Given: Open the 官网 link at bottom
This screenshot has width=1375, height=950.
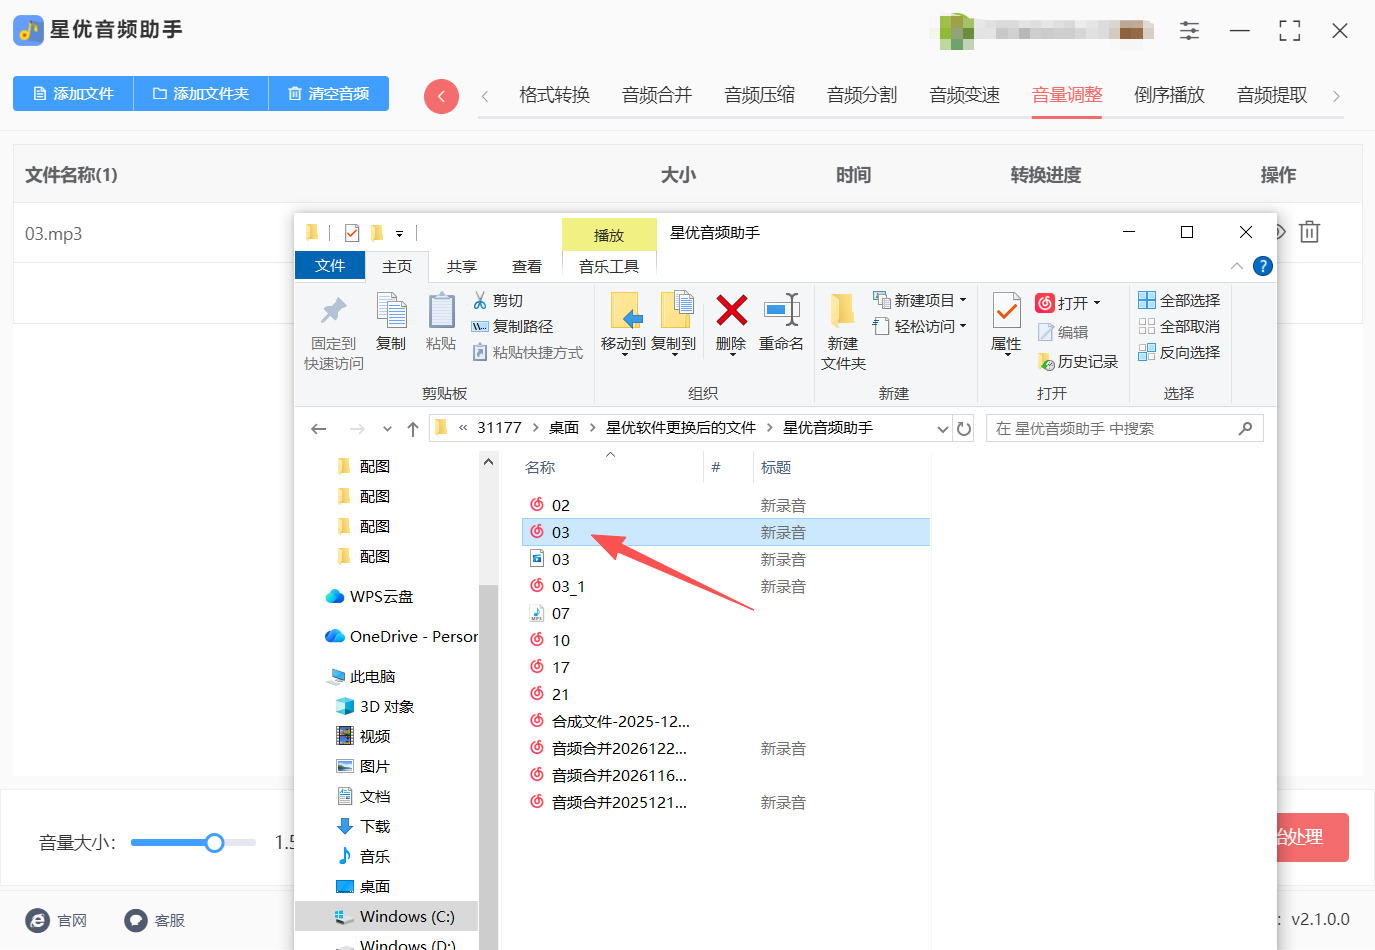Looking at the screenshot, I should tap(57, 921).
